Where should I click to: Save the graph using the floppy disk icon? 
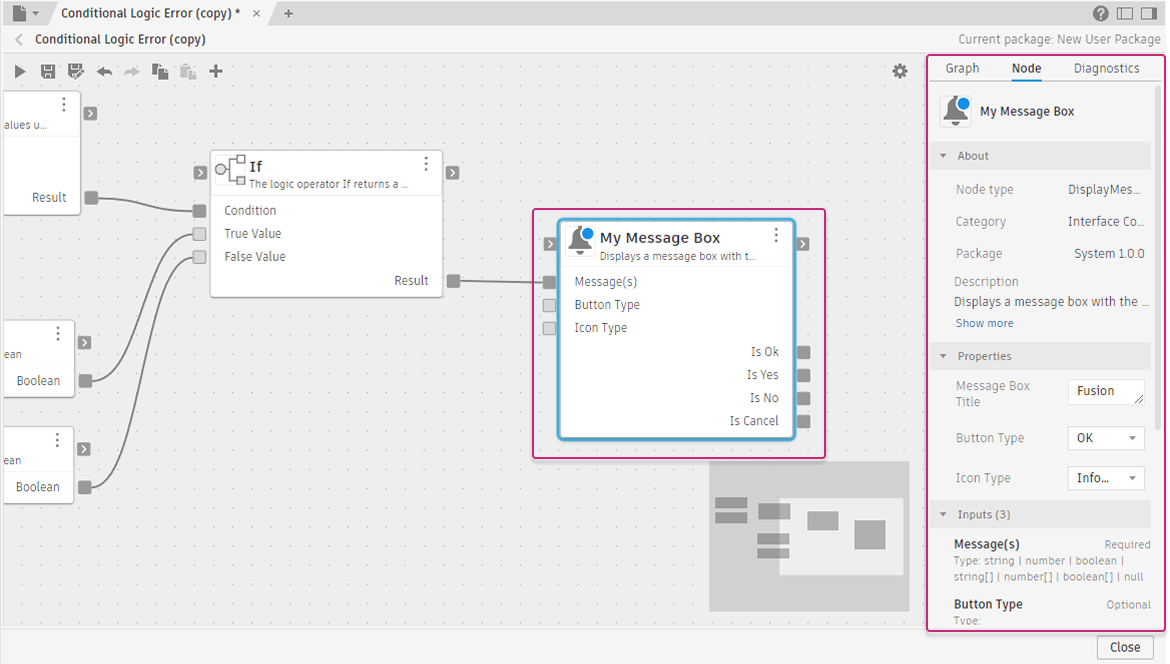[x=48, y=72]
